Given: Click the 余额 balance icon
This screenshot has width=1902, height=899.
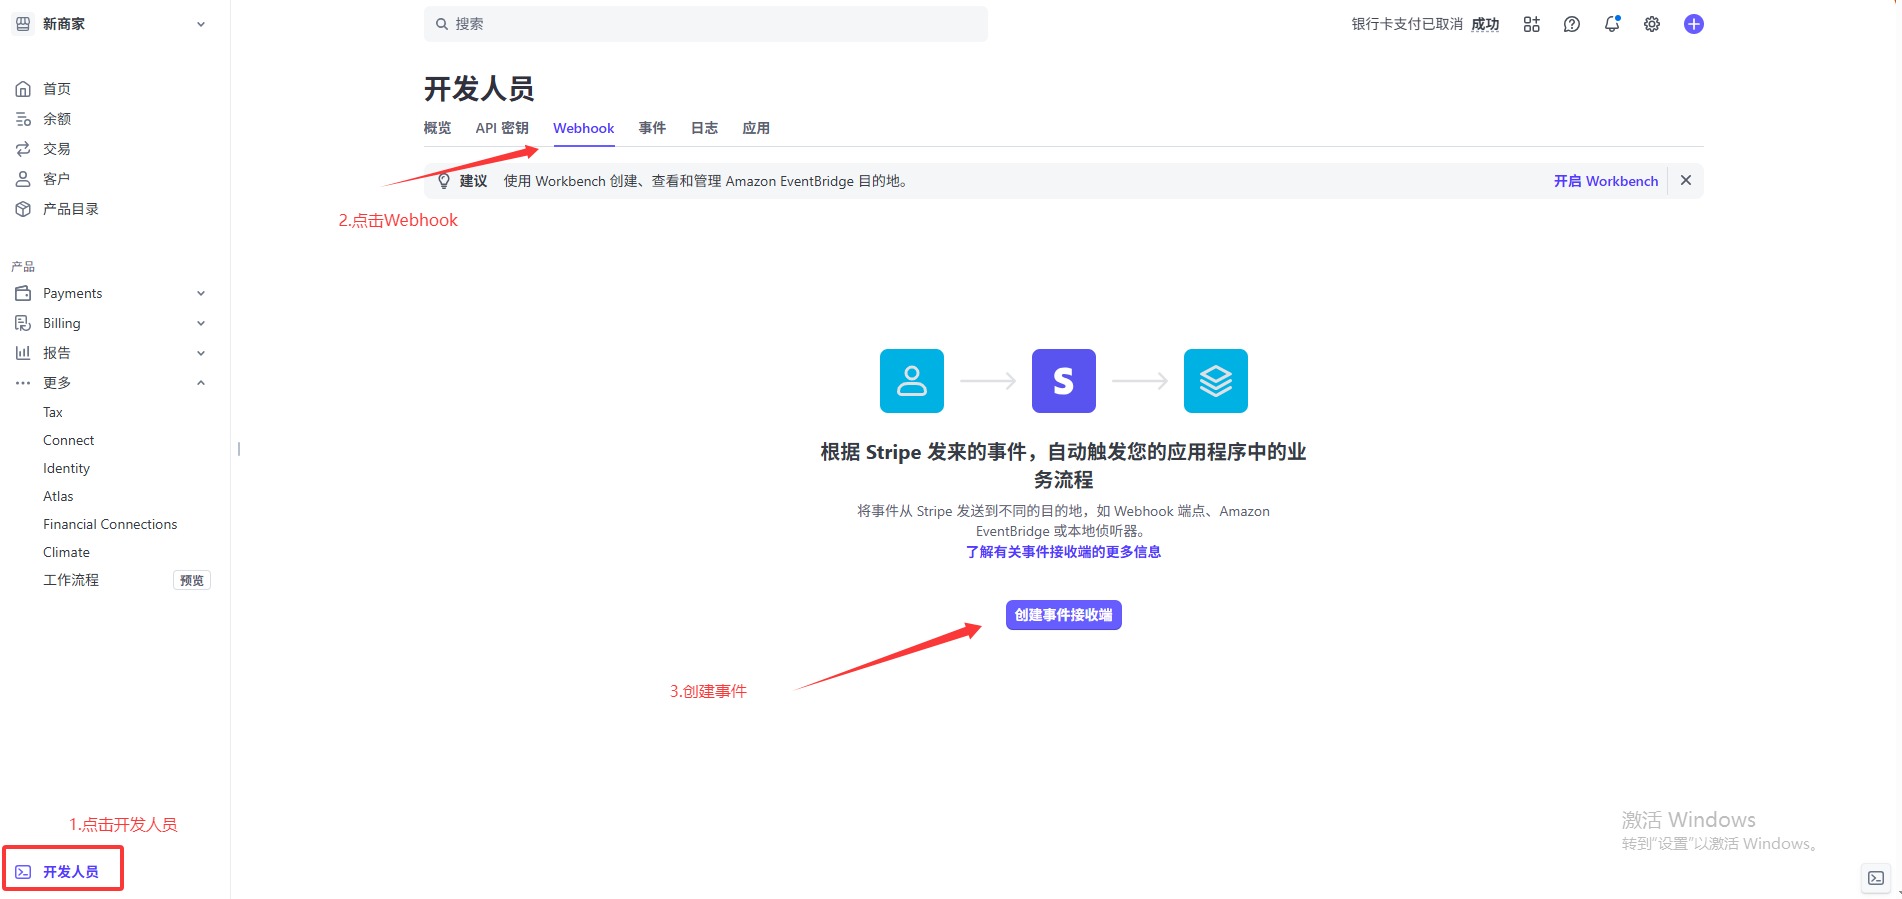Looking at the screenshot, I should pyautogui.click(x=23, y=119).
